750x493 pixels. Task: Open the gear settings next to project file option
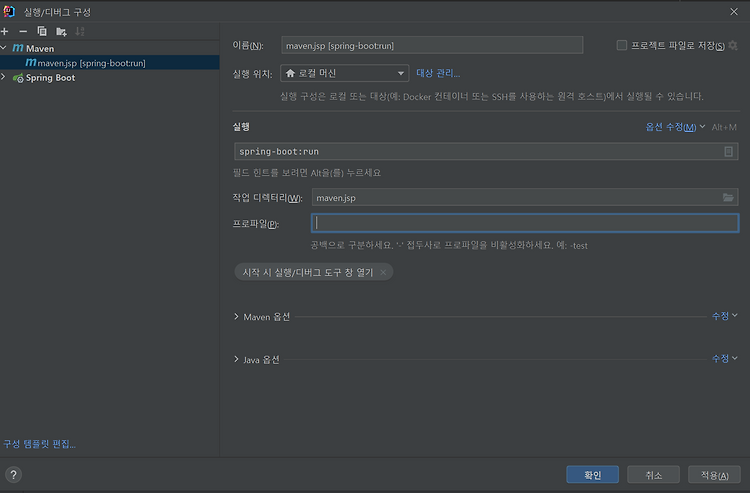(733, 45)
